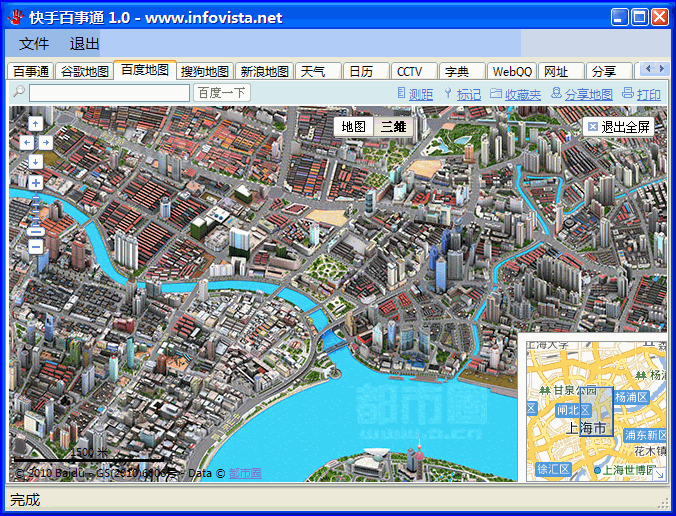Open the 标记 marker link
The height and width of the screenshot is (516, 676).
[469, 94]
